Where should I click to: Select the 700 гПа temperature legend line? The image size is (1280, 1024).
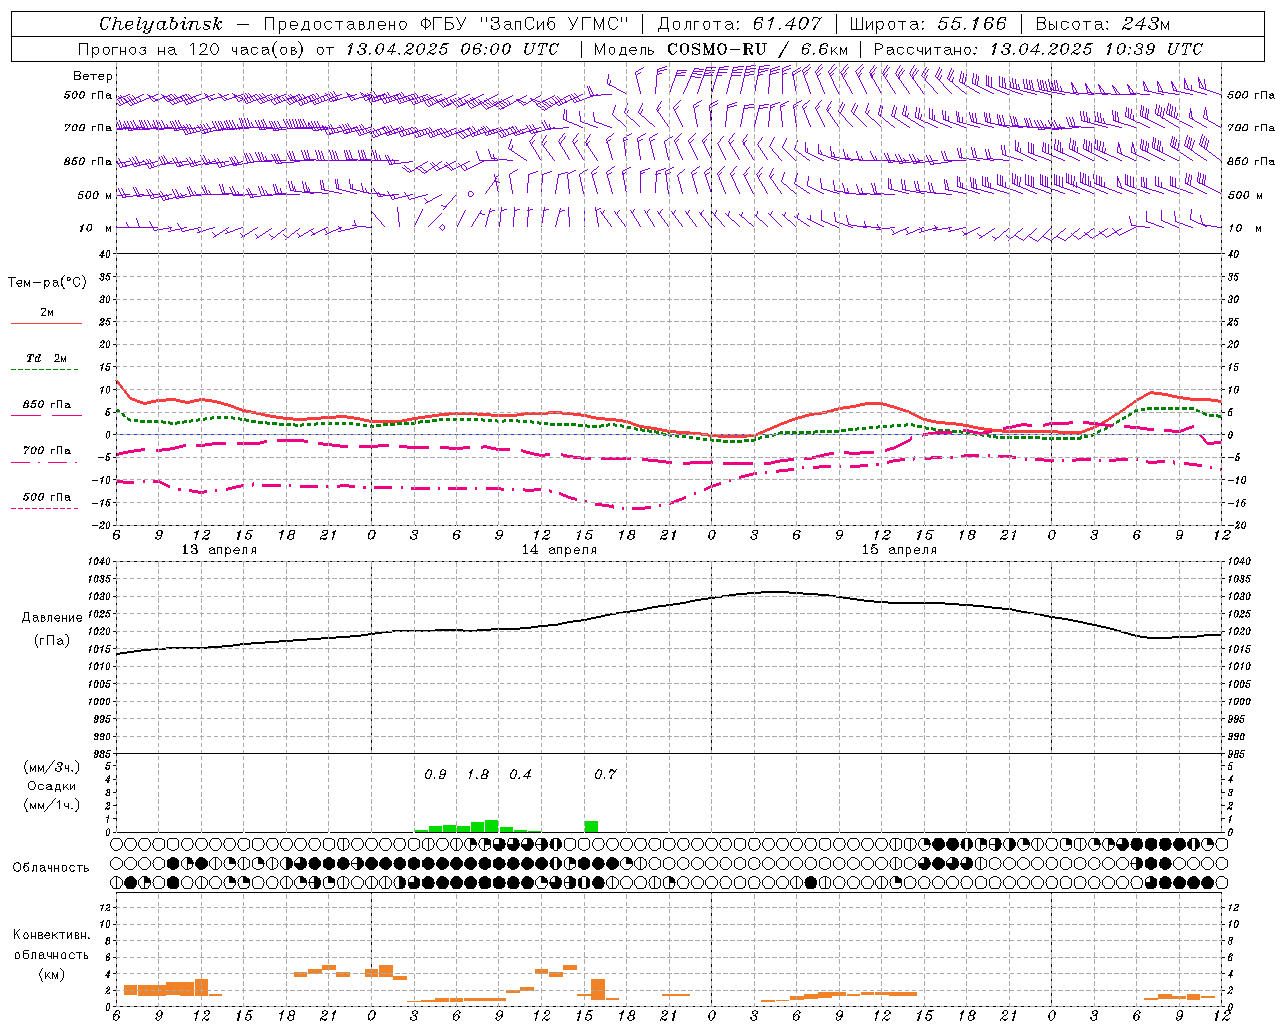(46, 454)
